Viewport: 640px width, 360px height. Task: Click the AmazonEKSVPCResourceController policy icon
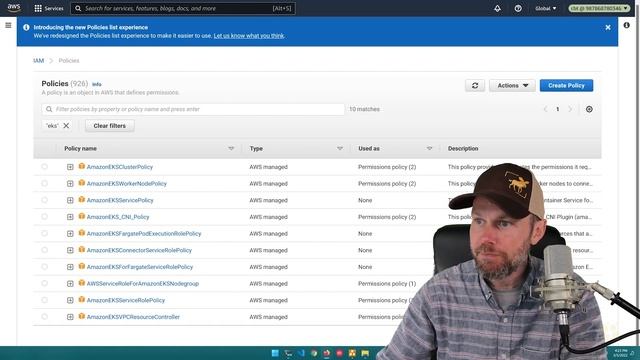[82, 316]
